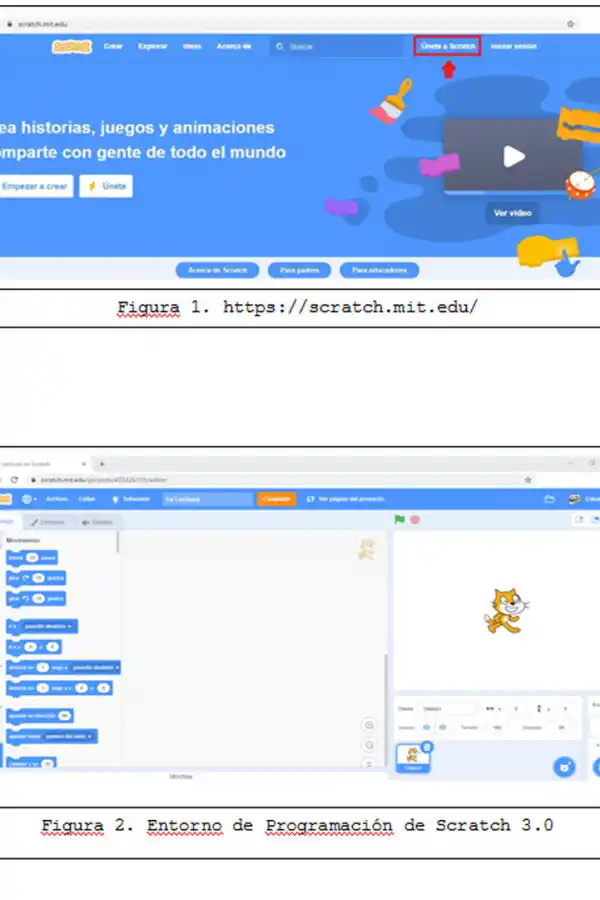
Task: Open the language globe dropdown
Action: pyautogui.click(x=28, y=499)
